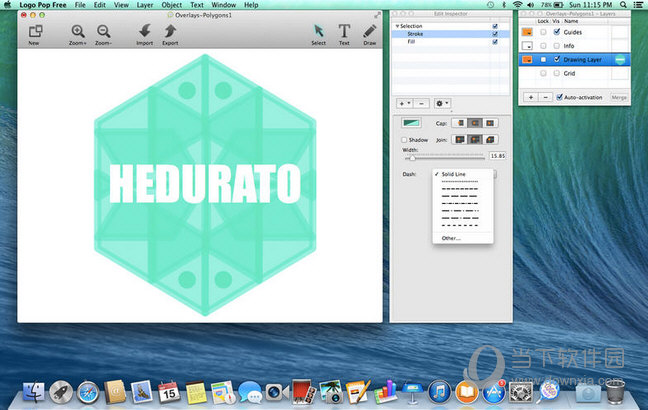Open Safari from the Dock

click(x=88, y=393)
